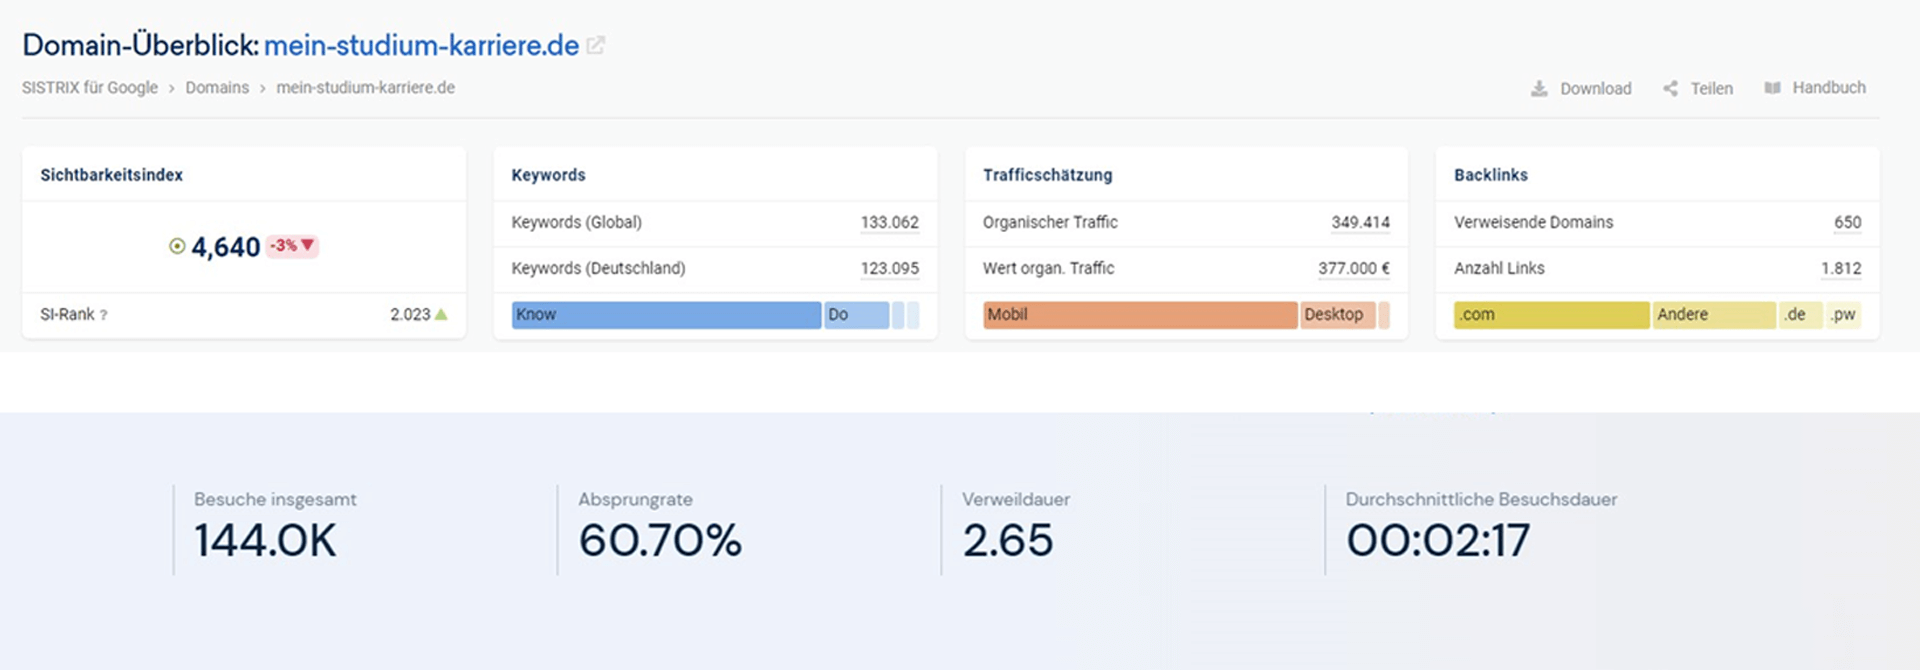Click the green circle icon next to 4,640
This screenshot has width=1920, height=670.
click(x=177, y=246)
